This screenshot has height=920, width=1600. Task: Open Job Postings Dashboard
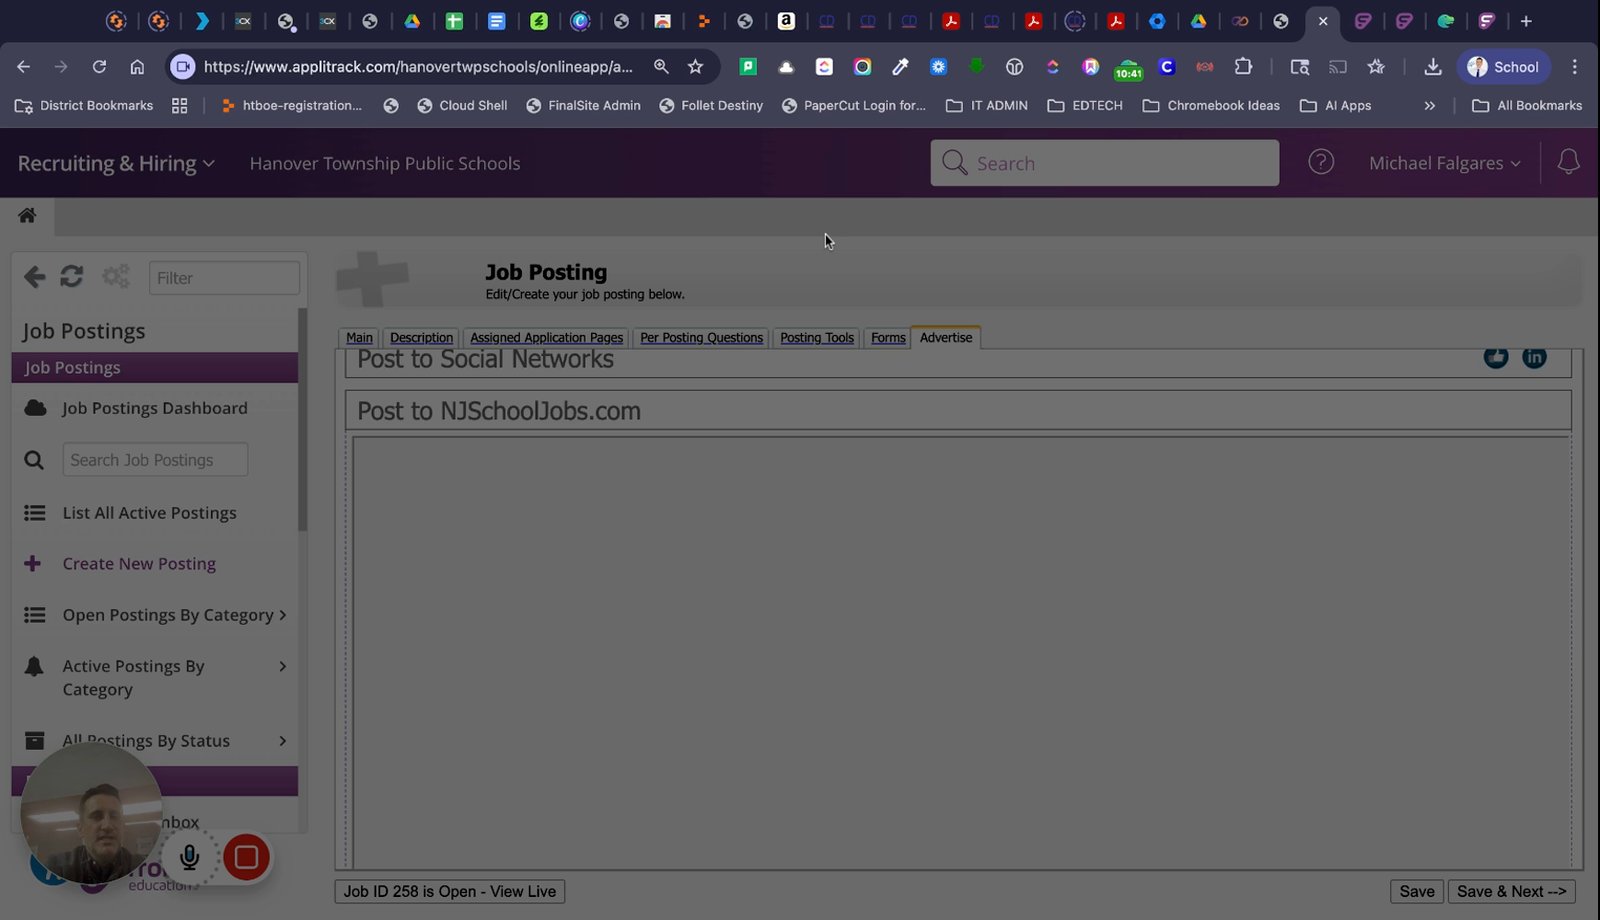155,408
